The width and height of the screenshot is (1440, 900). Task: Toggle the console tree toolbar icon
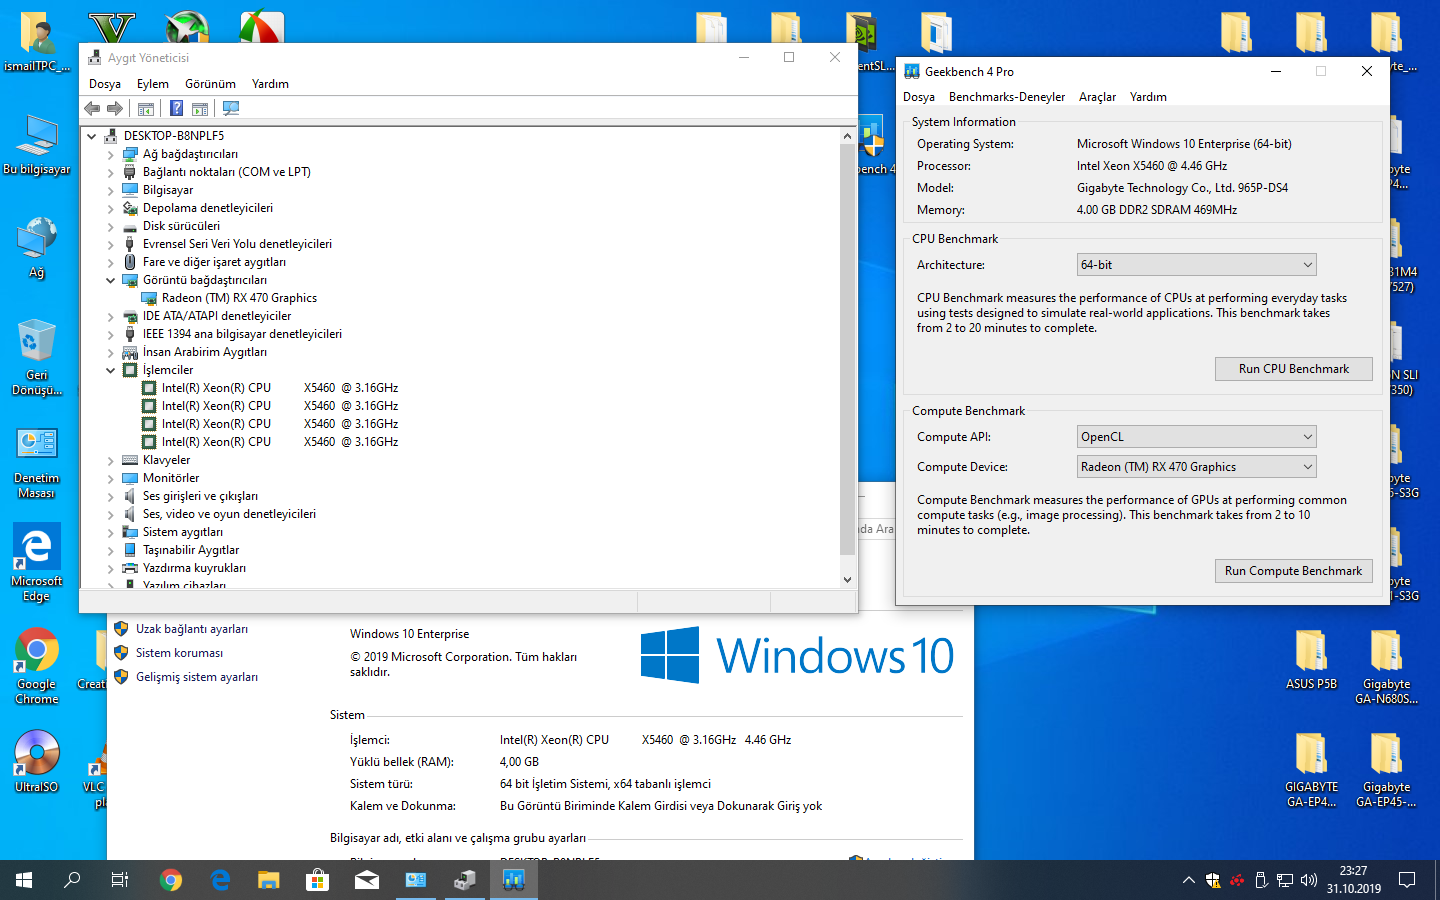click(146, 108)
